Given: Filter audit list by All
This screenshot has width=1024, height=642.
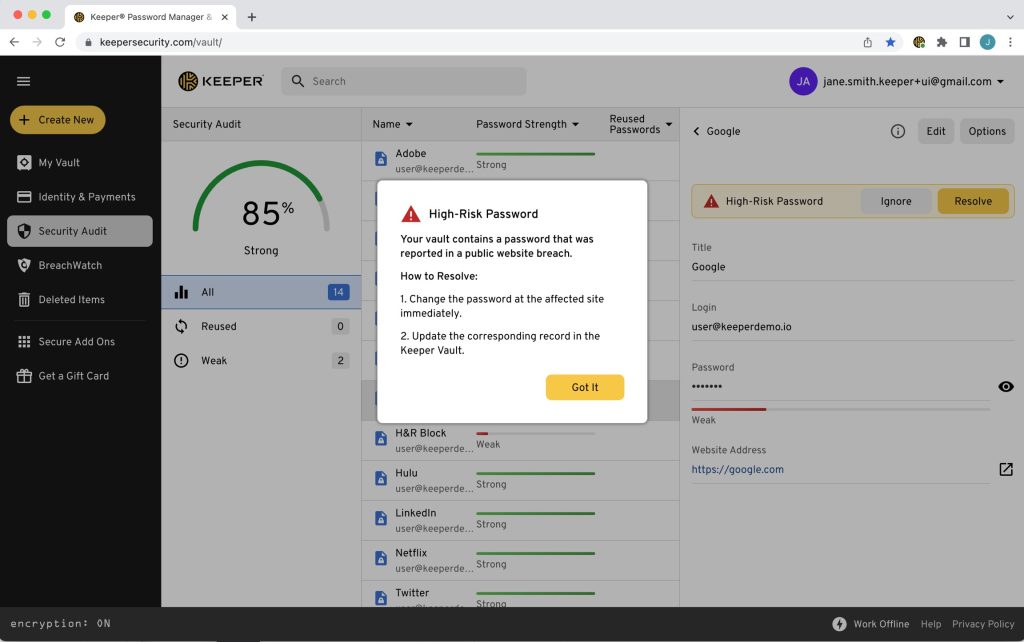Looking at the screenshot, I should [261, 292].
